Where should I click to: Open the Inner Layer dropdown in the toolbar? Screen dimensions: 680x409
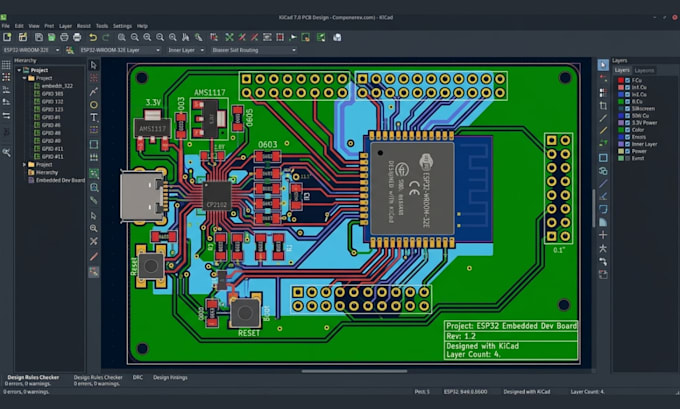pos(186,50)
